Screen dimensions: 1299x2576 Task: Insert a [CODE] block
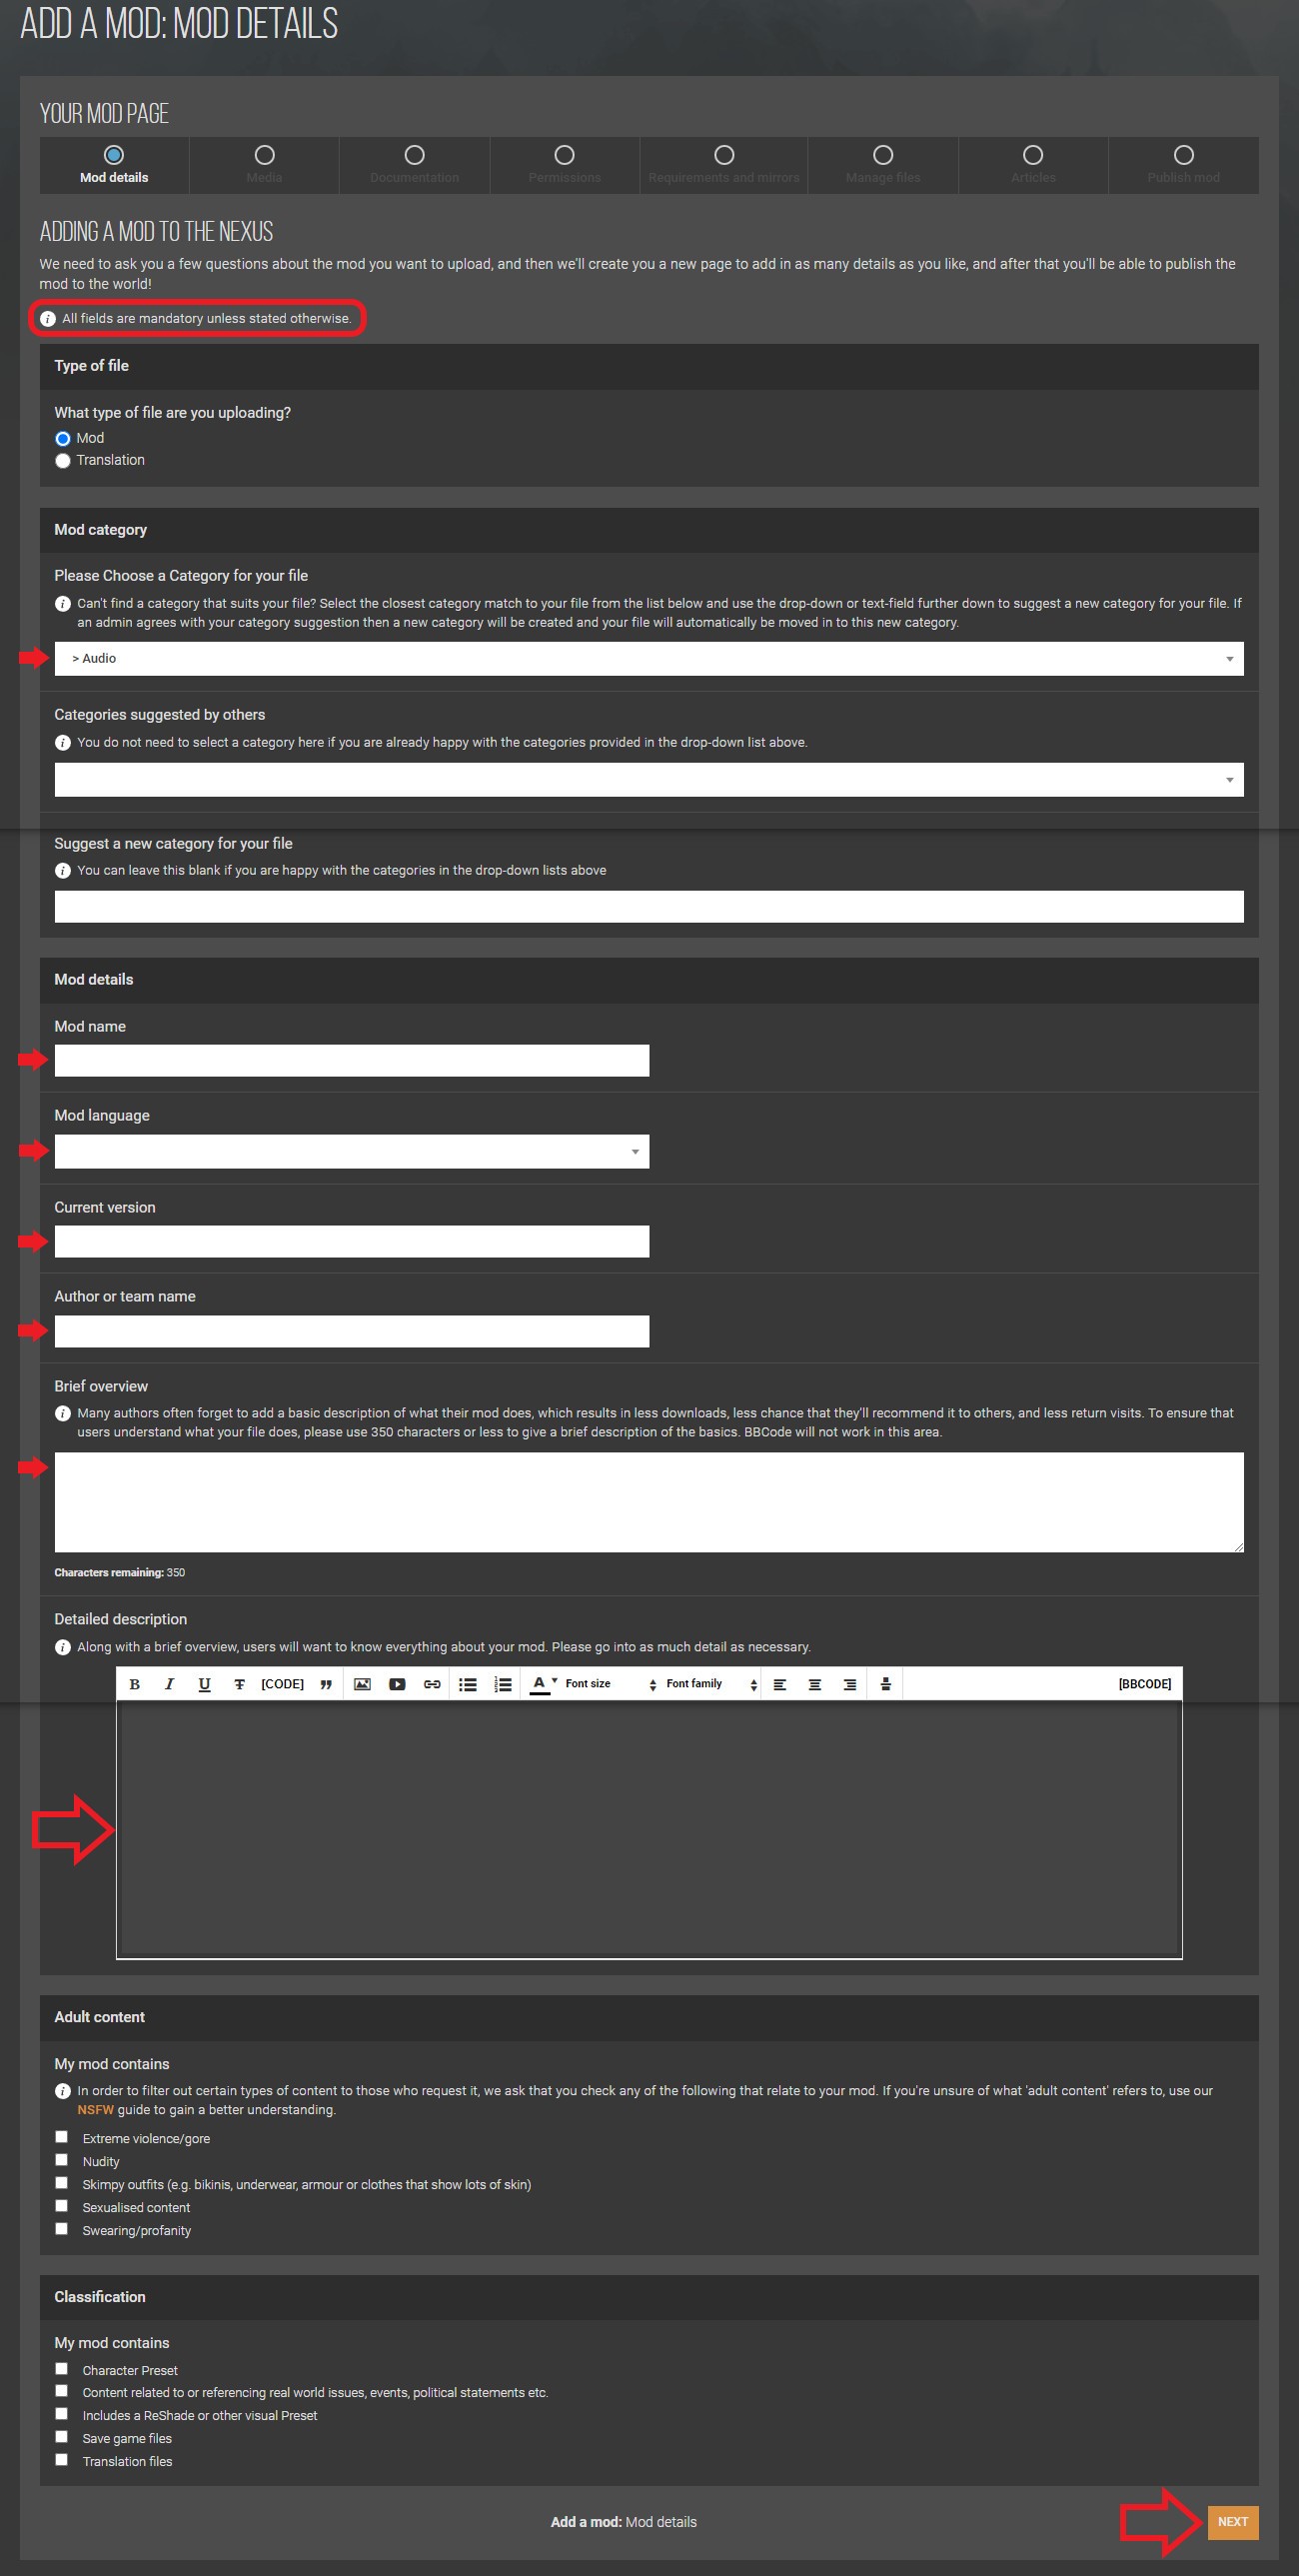click(x=283, y=1684)
